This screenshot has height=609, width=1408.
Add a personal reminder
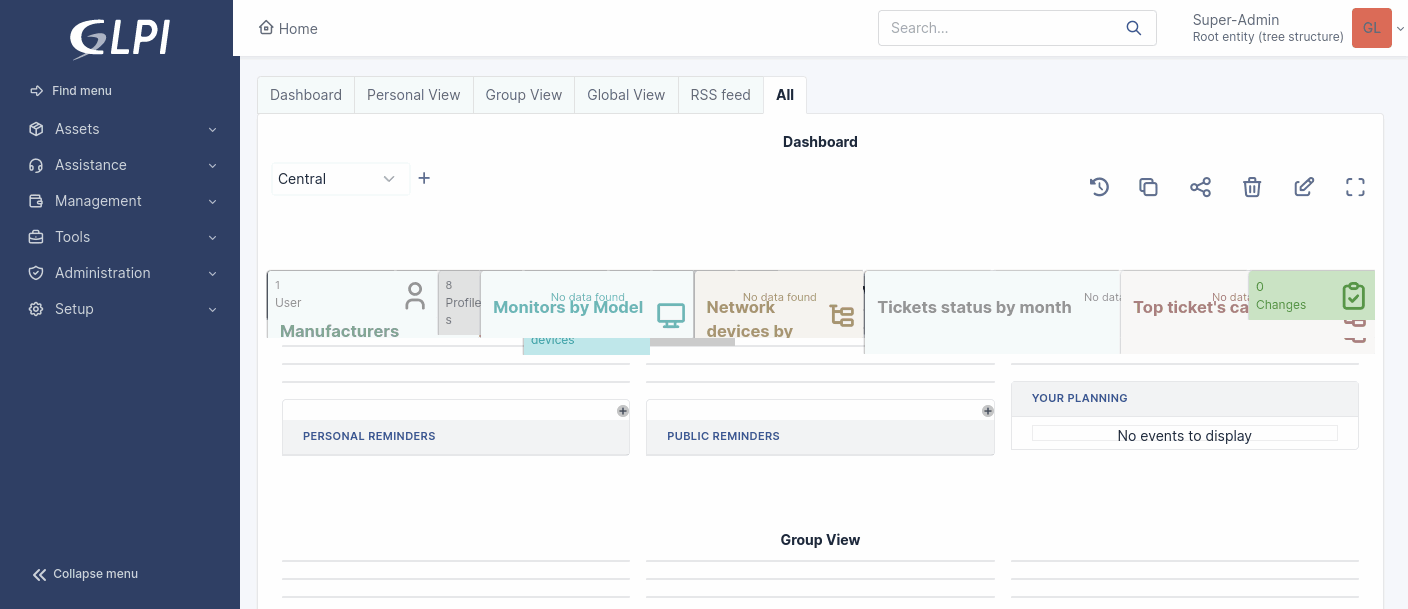(623, 411)
